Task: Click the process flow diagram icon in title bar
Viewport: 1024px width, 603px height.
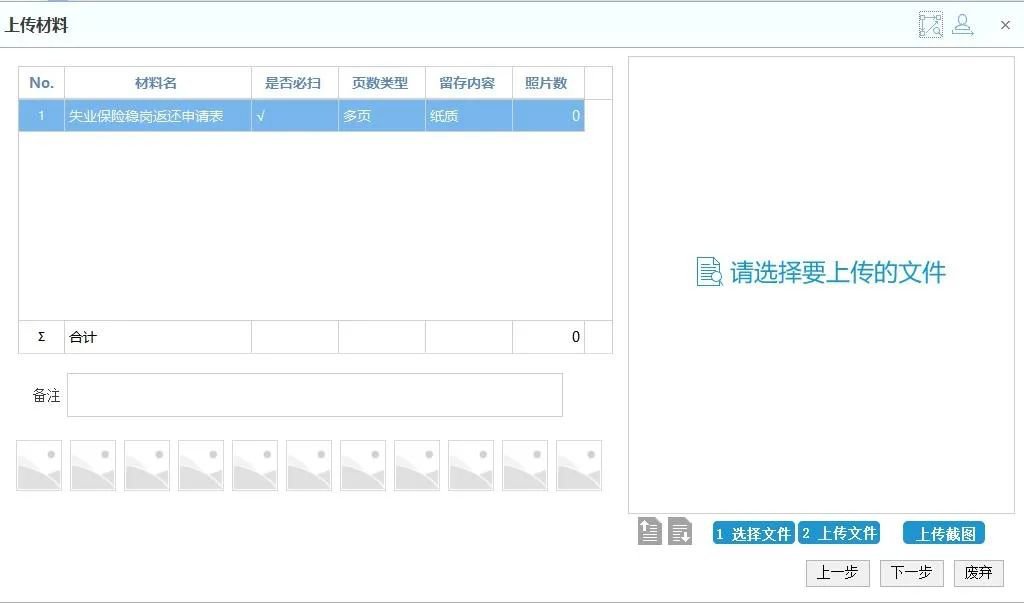Action: tap(930, 25)
